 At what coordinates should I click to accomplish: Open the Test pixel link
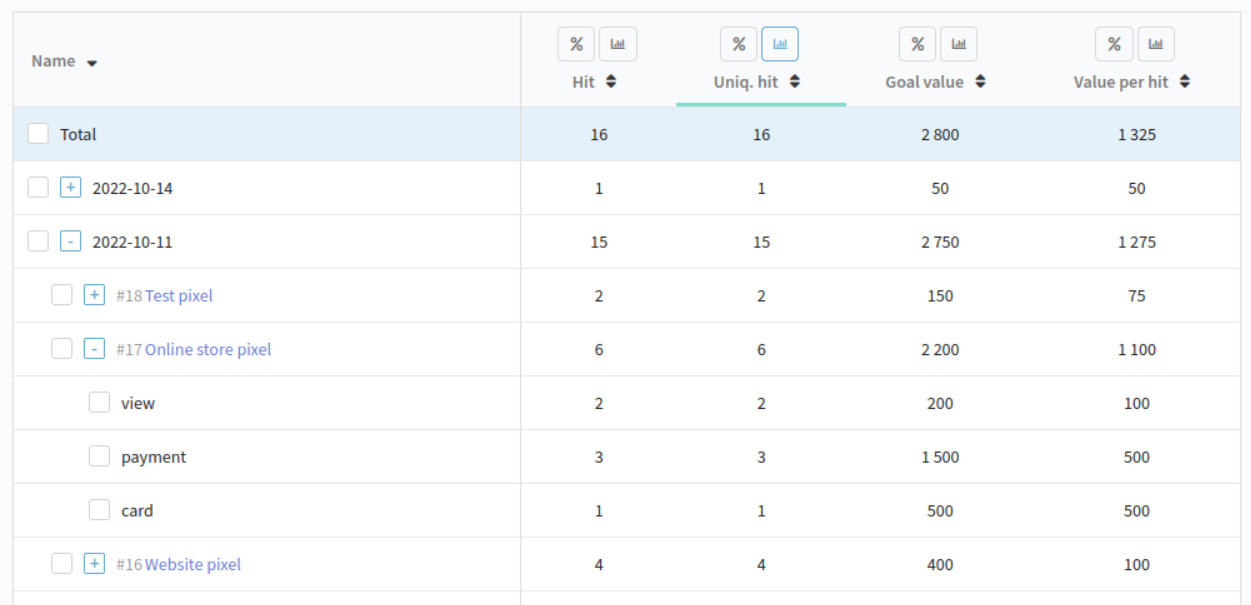[x=179, y=296]
